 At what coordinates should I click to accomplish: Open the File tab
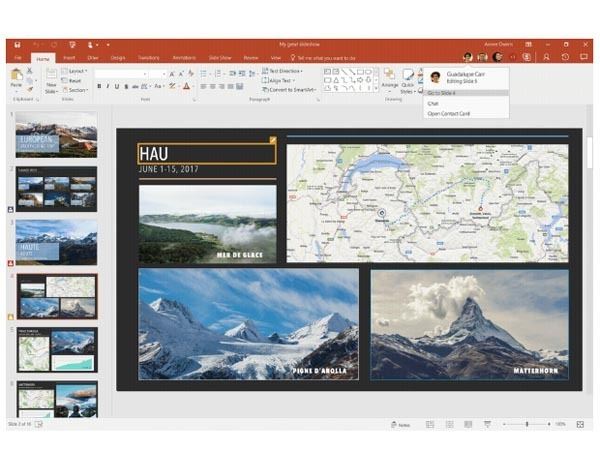18,58
